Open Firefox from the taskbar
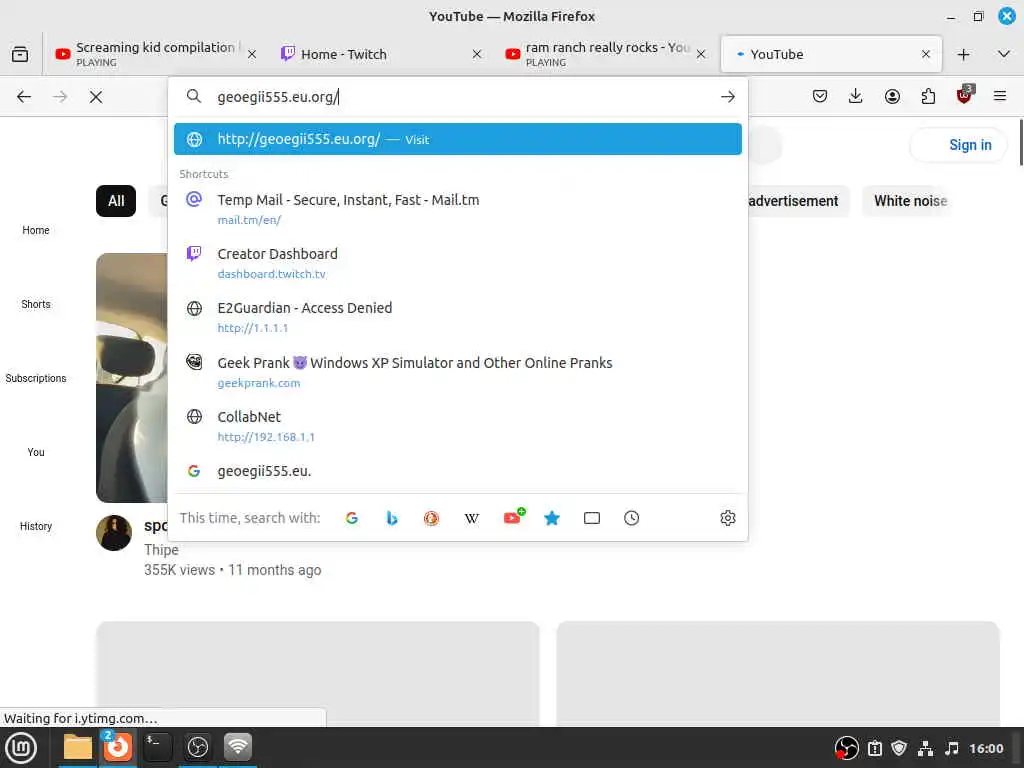Viewport: 1024px width, 768px height. pos(118,746)
